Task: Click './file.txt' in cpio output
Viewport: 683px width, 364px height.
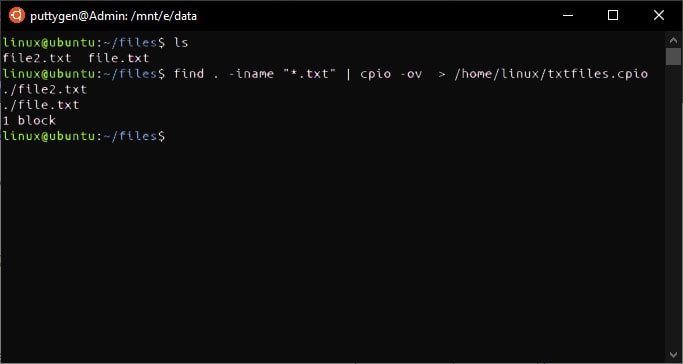Action: (41, 105)
